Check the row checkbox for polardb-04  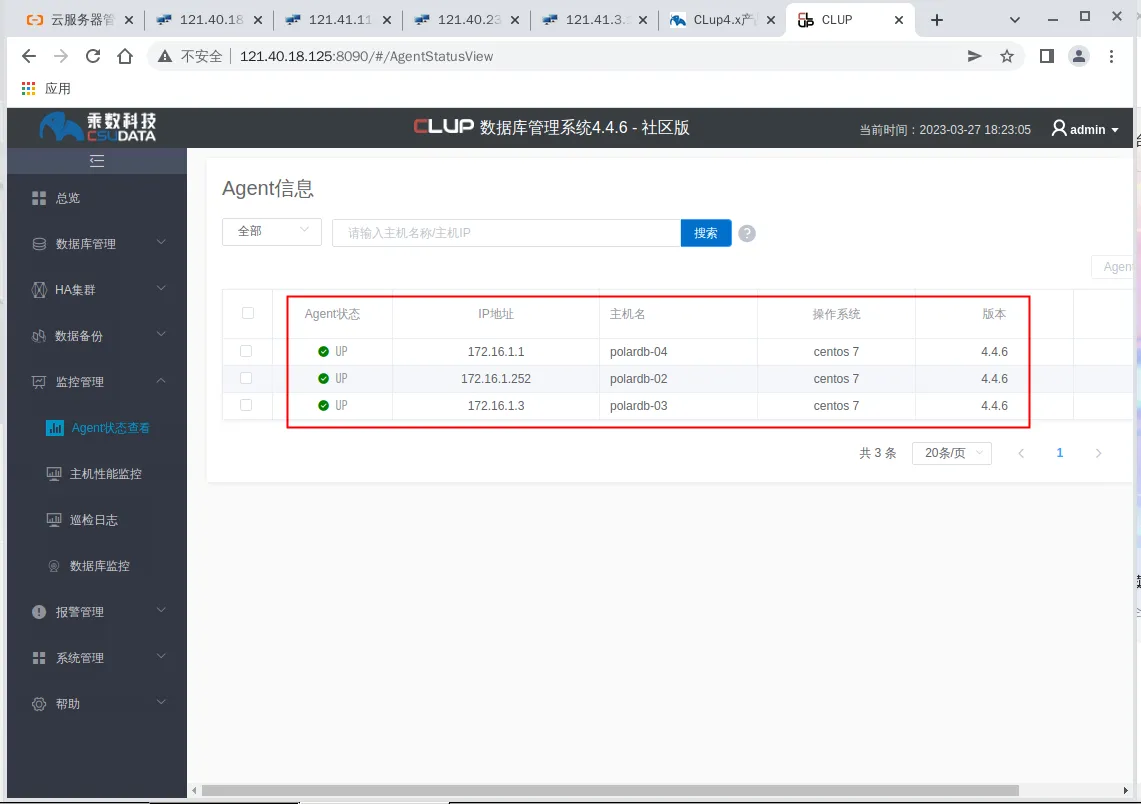246,351
